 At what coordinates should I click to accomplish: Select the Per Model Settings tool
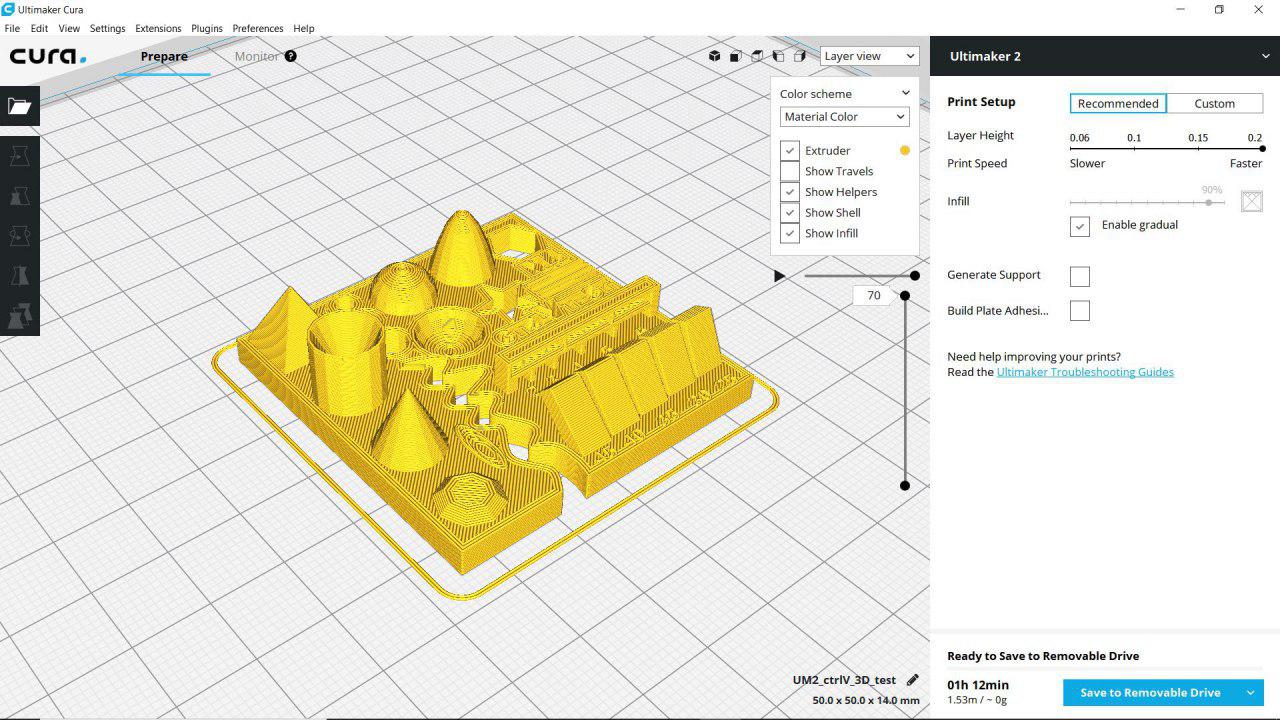(19, 316)
